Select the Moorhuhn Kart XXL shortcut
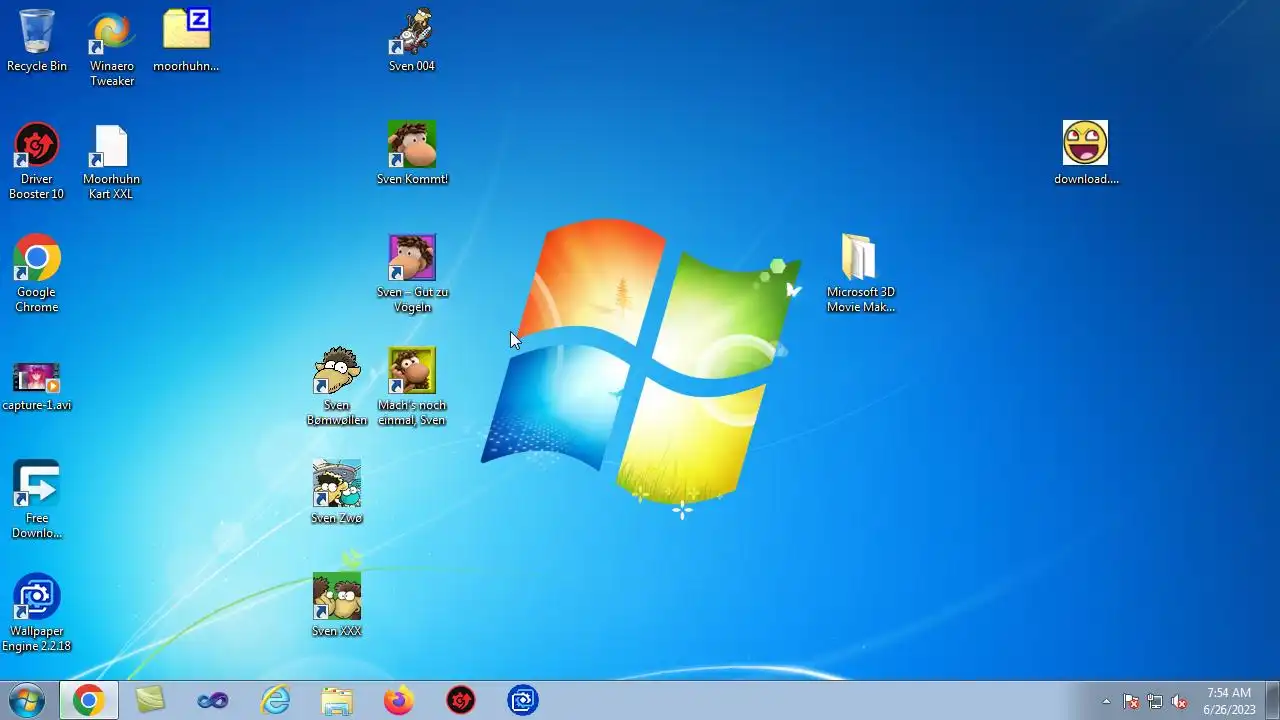The width and height of the screenshot is (1280, 720). [111, 161]
